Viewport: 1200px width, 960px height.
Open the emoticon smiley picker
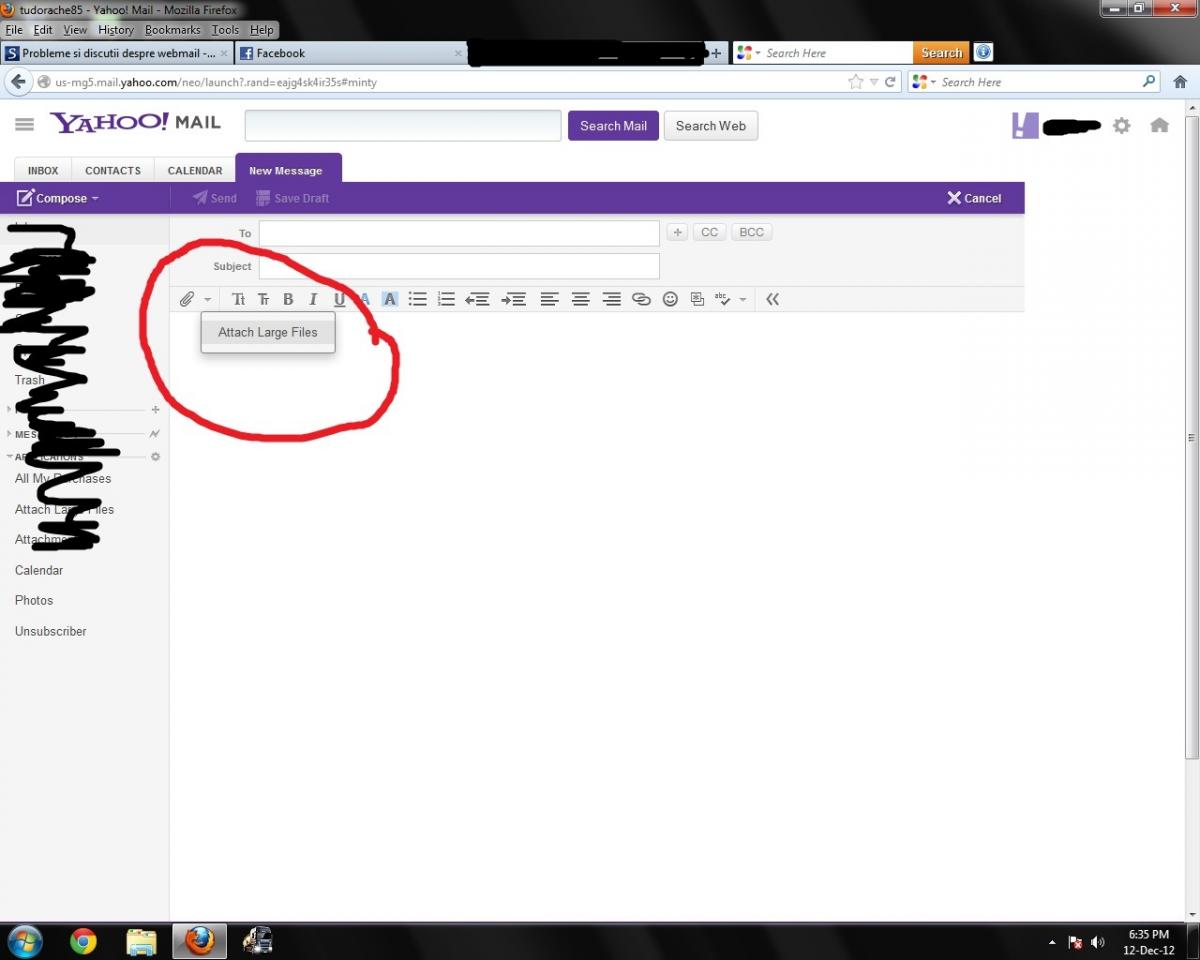pyautogui.click(x=670, y=299)
